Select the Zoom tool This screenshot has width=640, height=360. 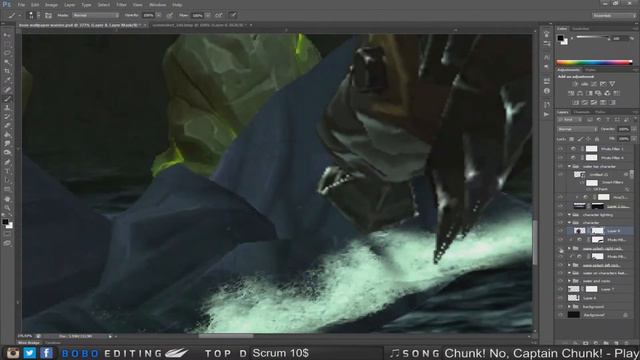coord(7,208)
